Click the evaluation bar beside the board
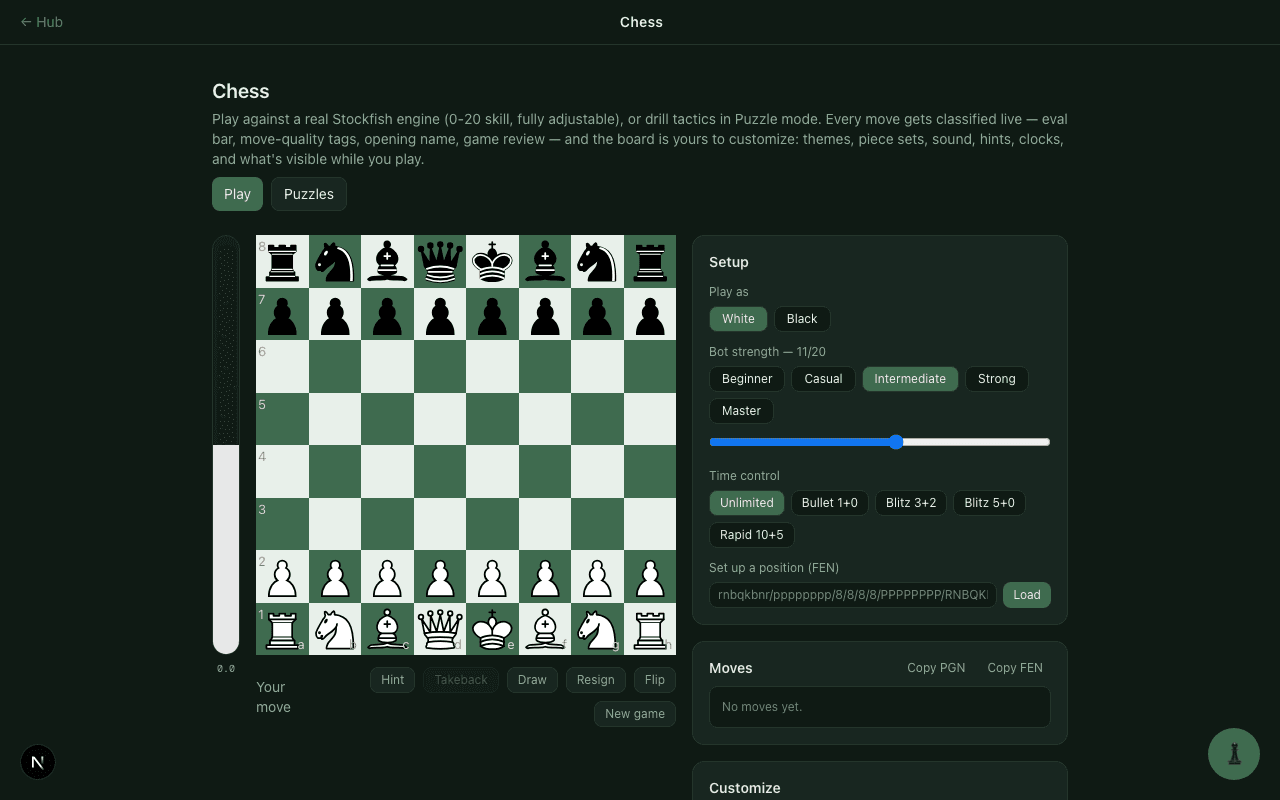1280x800 pixels. click(x=226, y=445)
